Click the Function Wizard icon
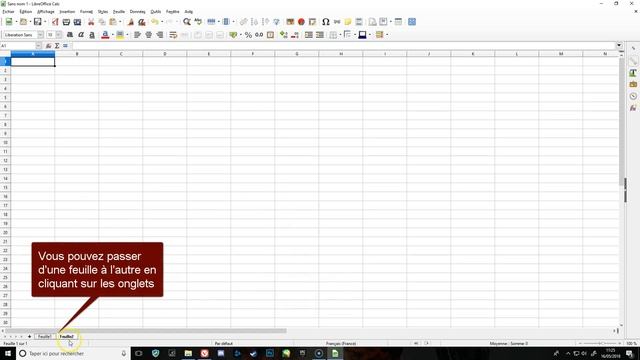640x360 pixels. [x=49, y=46]
